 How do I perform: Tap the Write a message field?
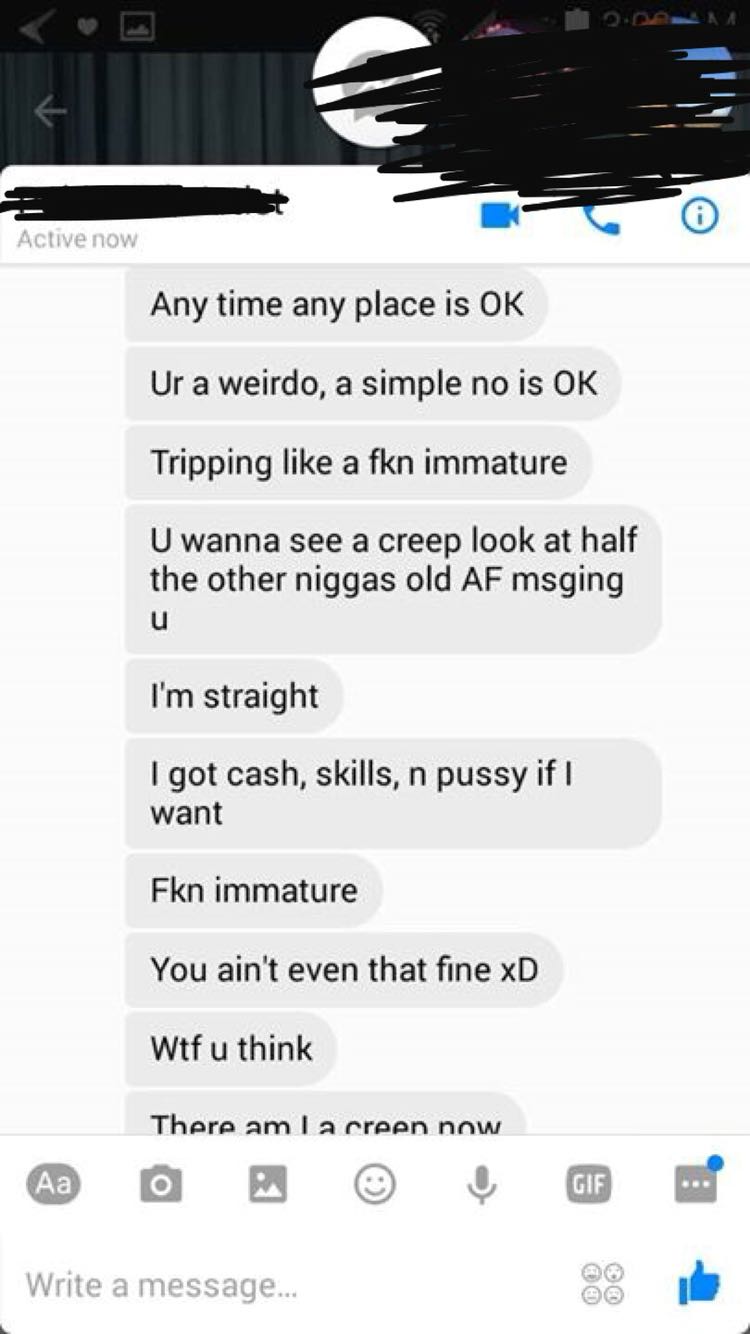pos(290,1284)
